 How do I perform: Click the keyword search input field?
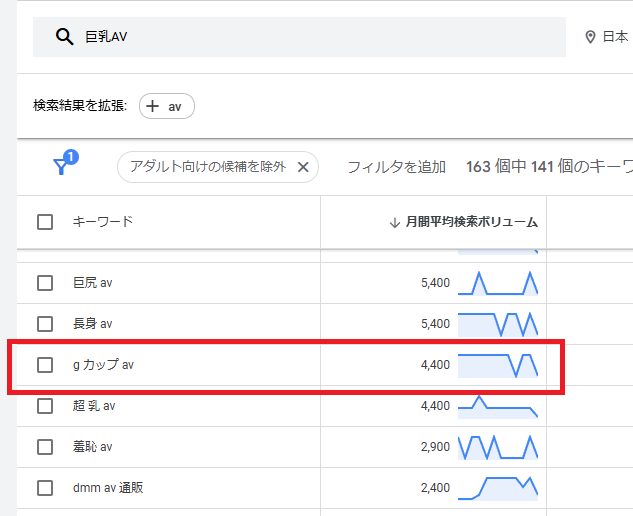pos(299,37)
